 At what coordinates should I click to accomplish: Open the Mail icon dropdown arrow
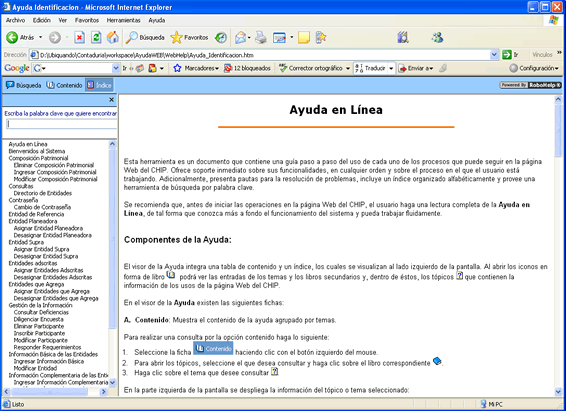(x=249, y=38)
